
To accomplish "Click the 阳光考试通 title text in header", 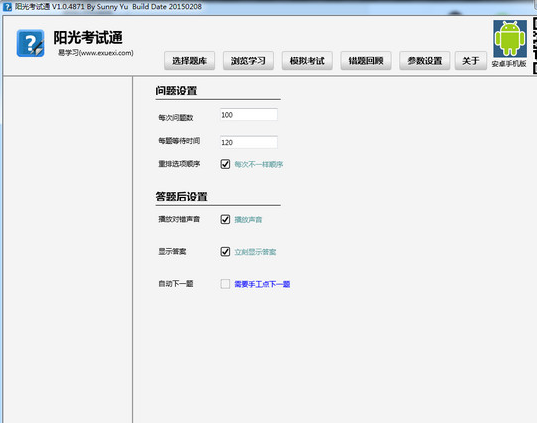I will [88, 37].
